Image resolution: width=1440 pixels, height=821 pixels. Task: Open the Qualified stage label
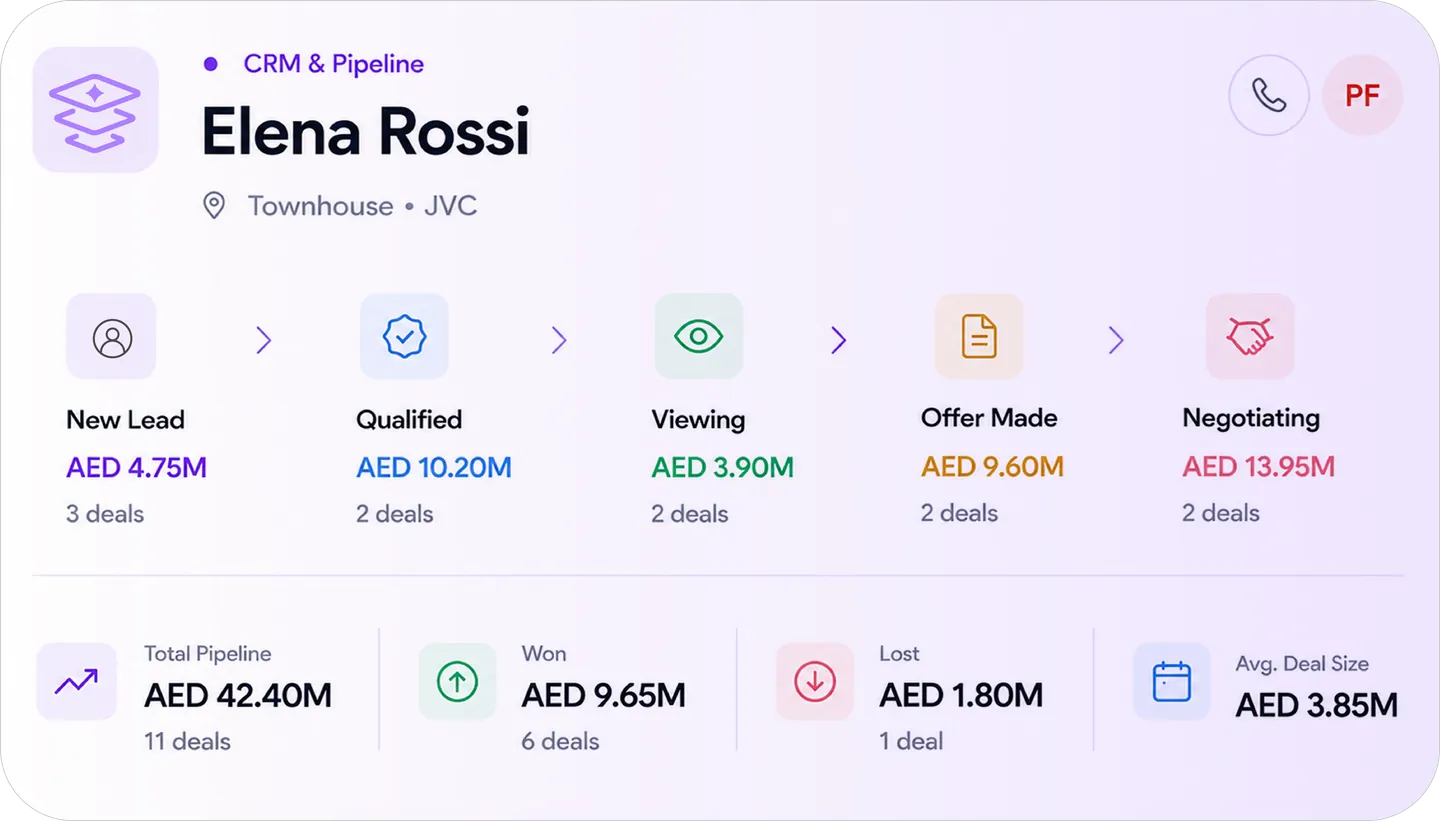click(x=409, y=420)
